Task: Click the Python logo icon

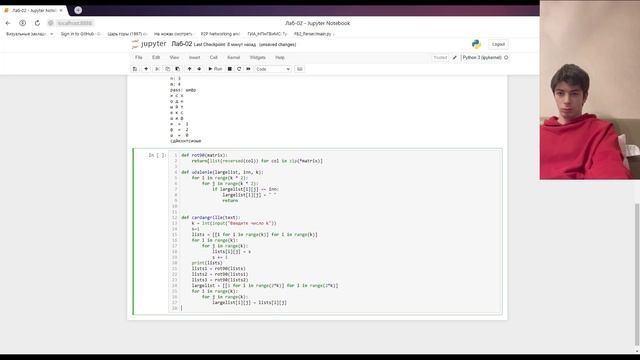Action: tap(476, 44)
